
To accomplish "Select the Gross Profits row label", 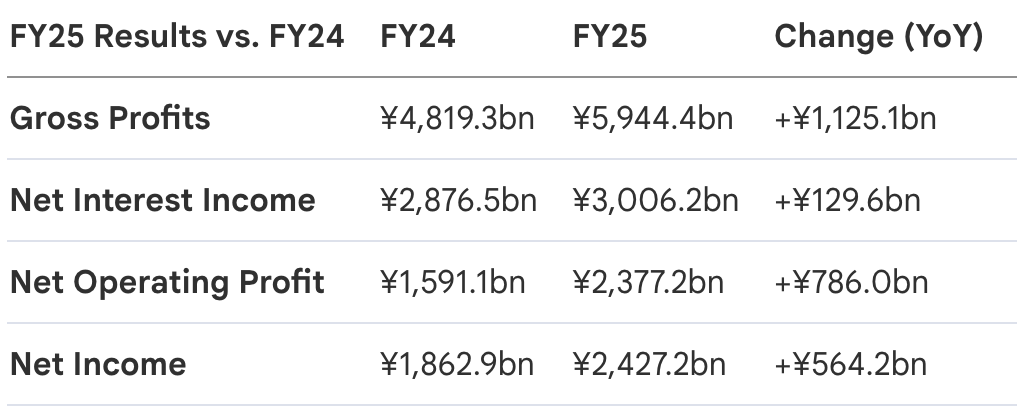I will click(110, 118).
